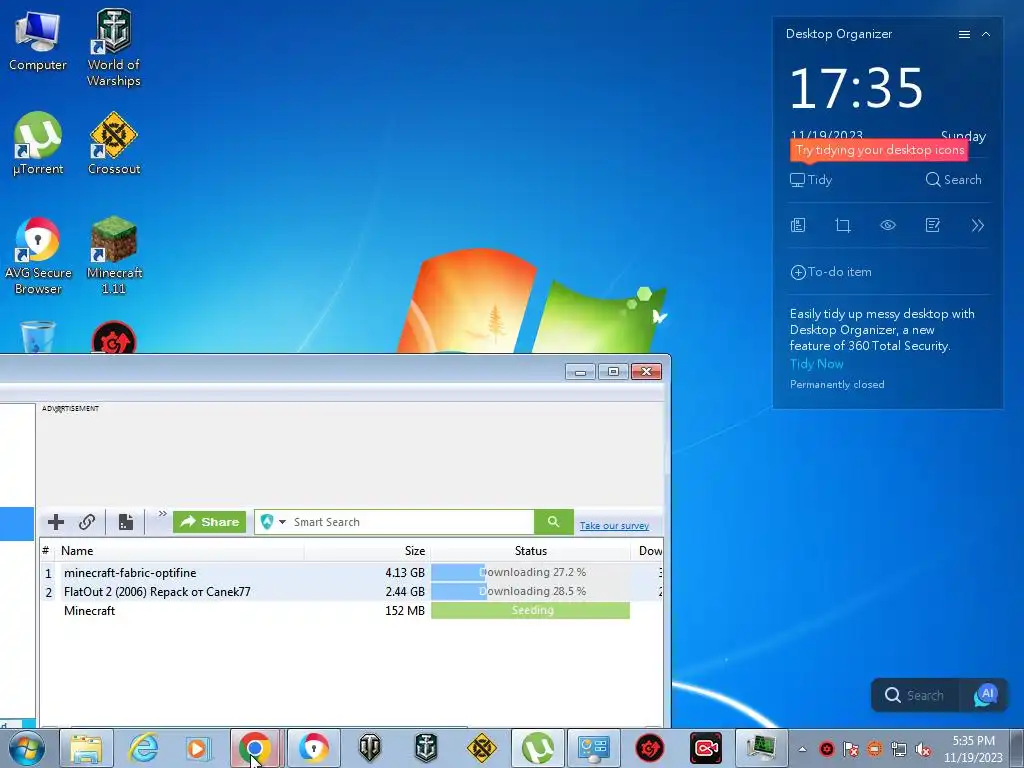Show hidden system tray icons
This screenshot has width=1024, height=768.
pyautogui.click(x=803, y=749)
